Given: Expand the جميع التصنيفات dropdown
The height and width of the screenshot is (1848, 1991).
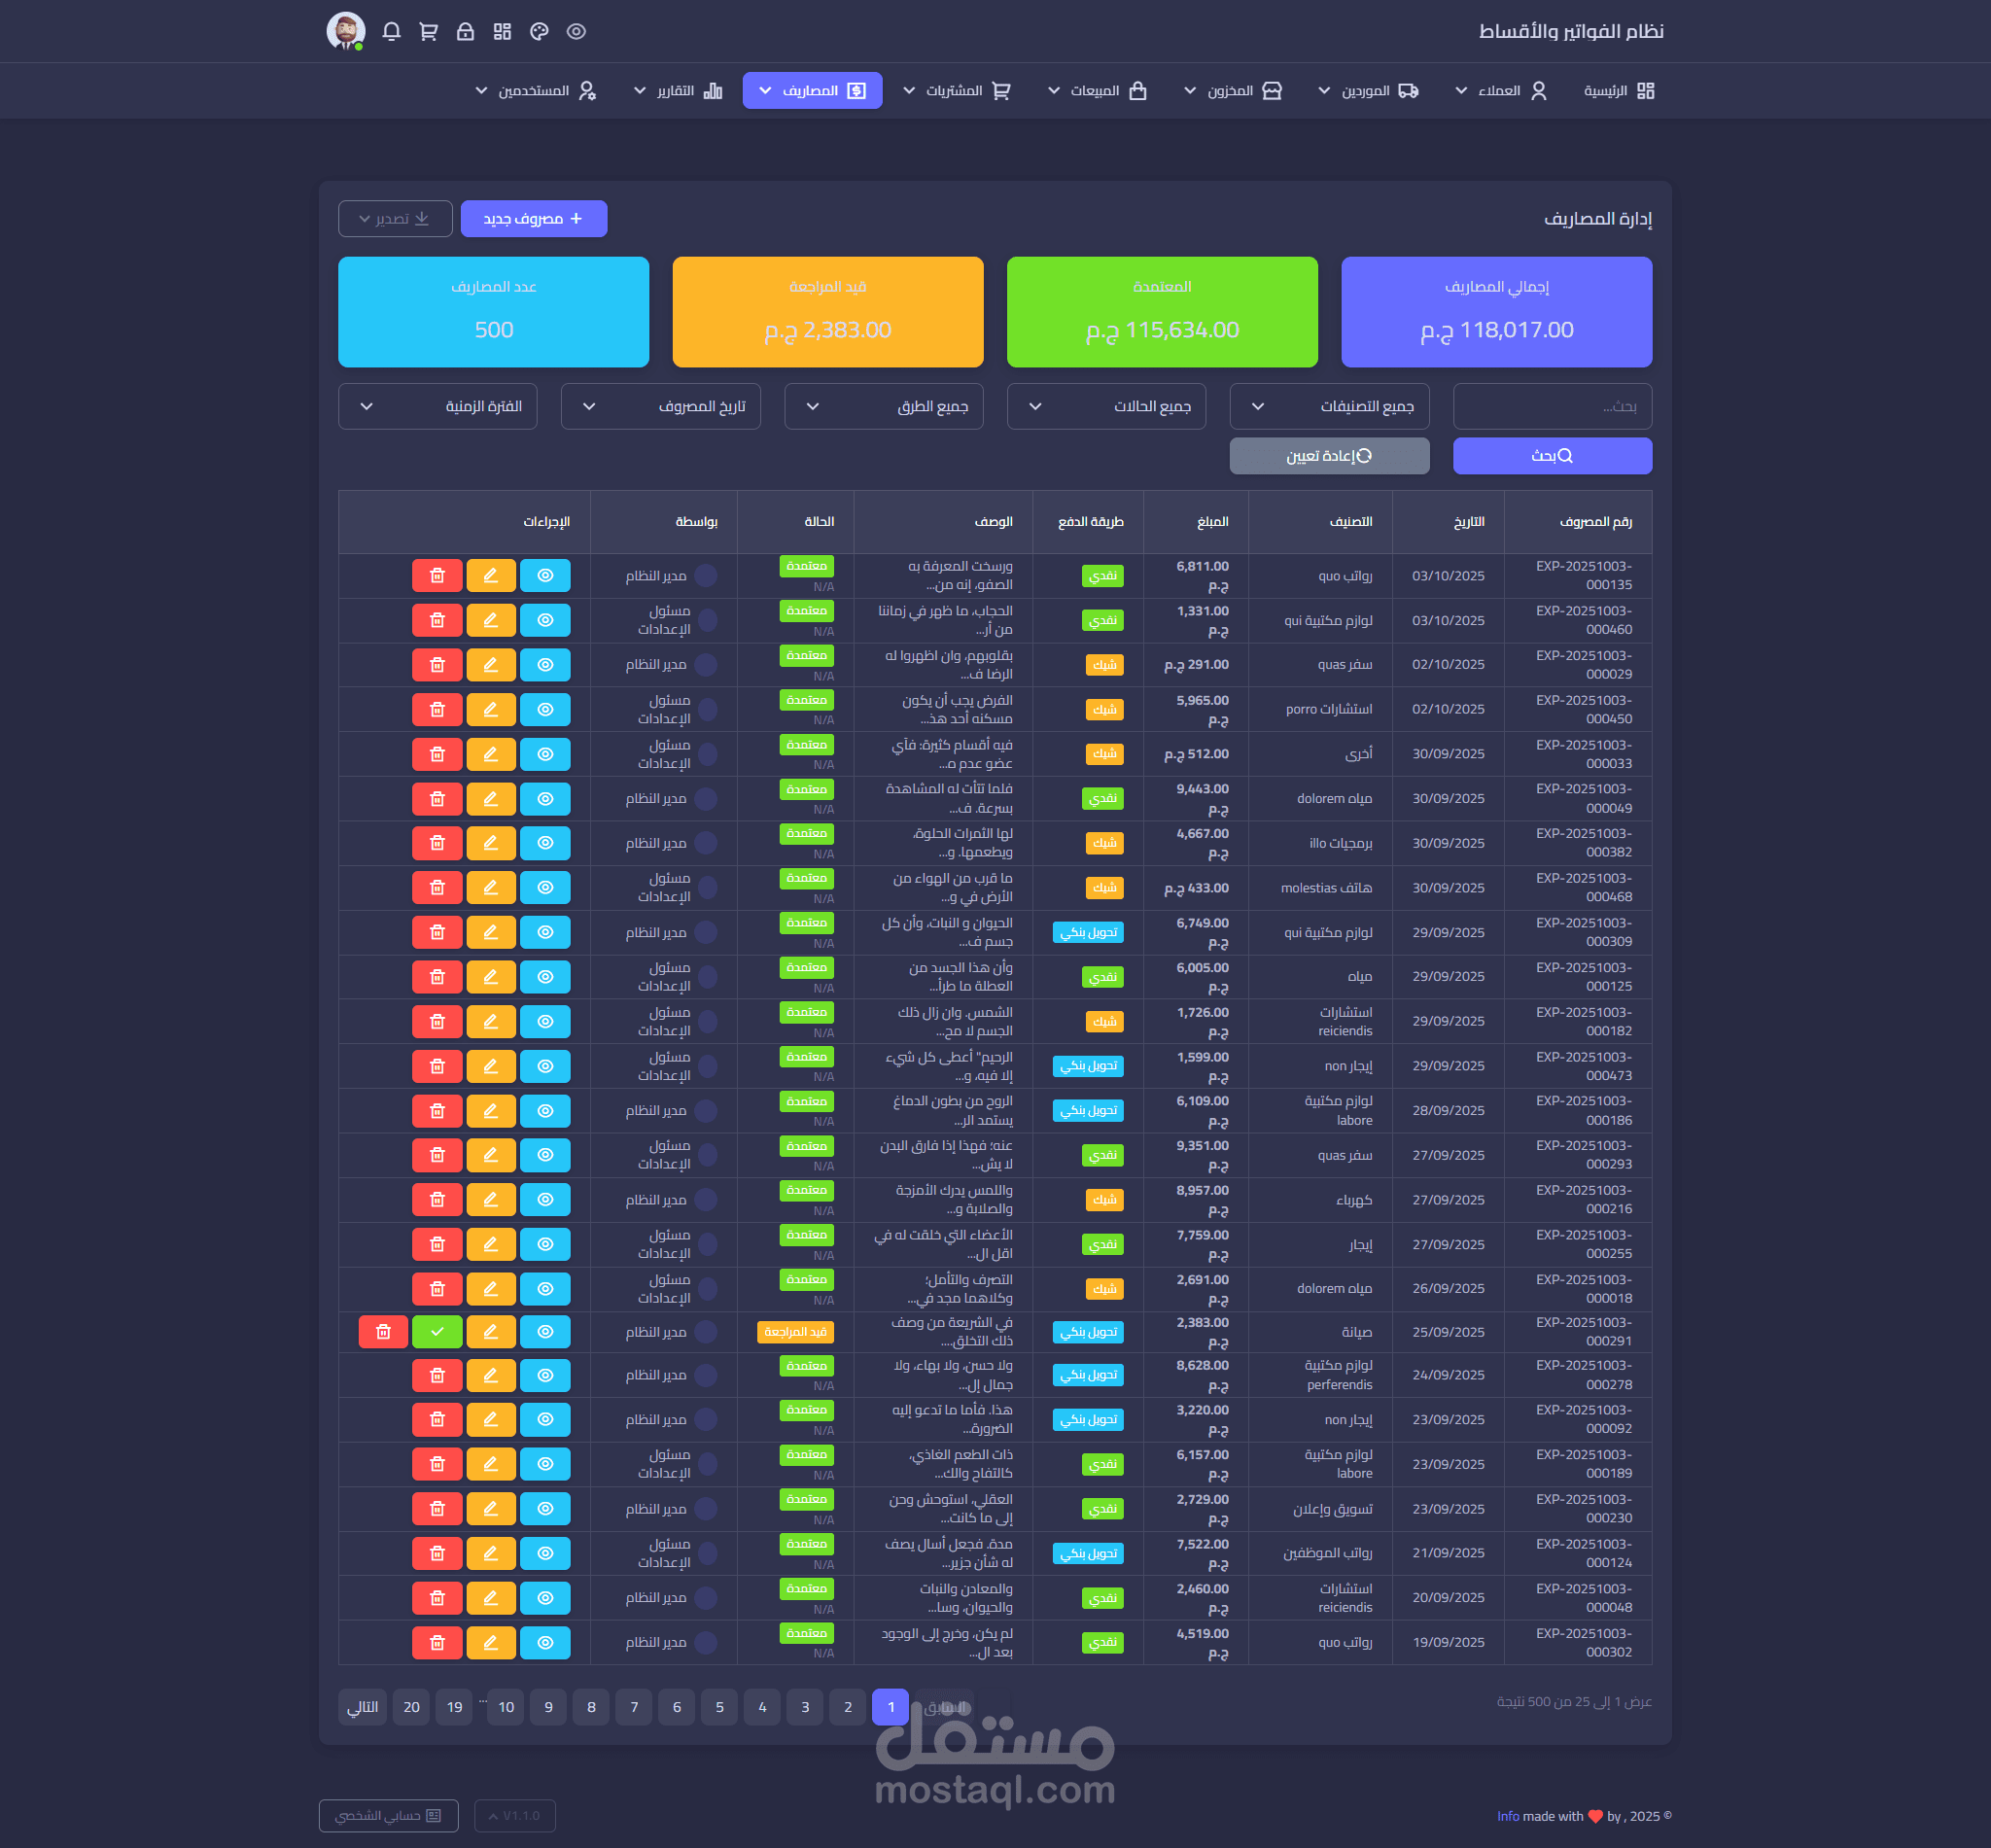Looking at the screenshot, I should pos(1328,407).
